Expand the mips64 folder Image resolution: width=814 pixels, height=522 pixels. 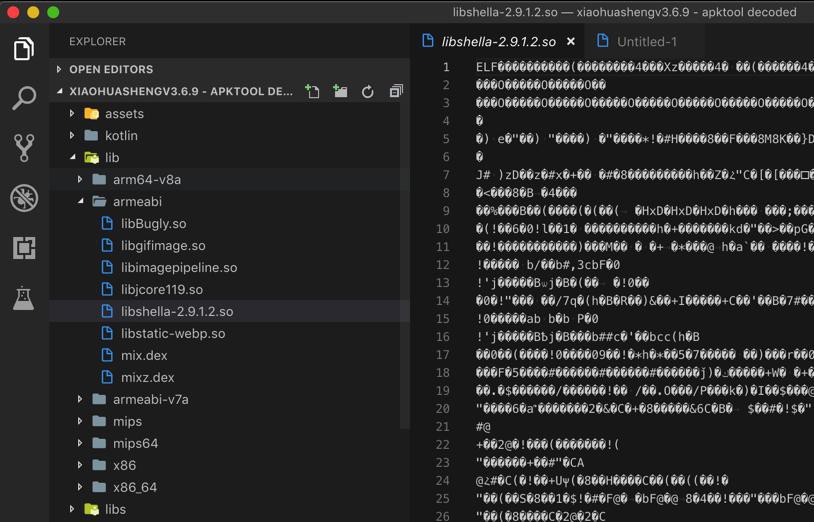(80, 443)
